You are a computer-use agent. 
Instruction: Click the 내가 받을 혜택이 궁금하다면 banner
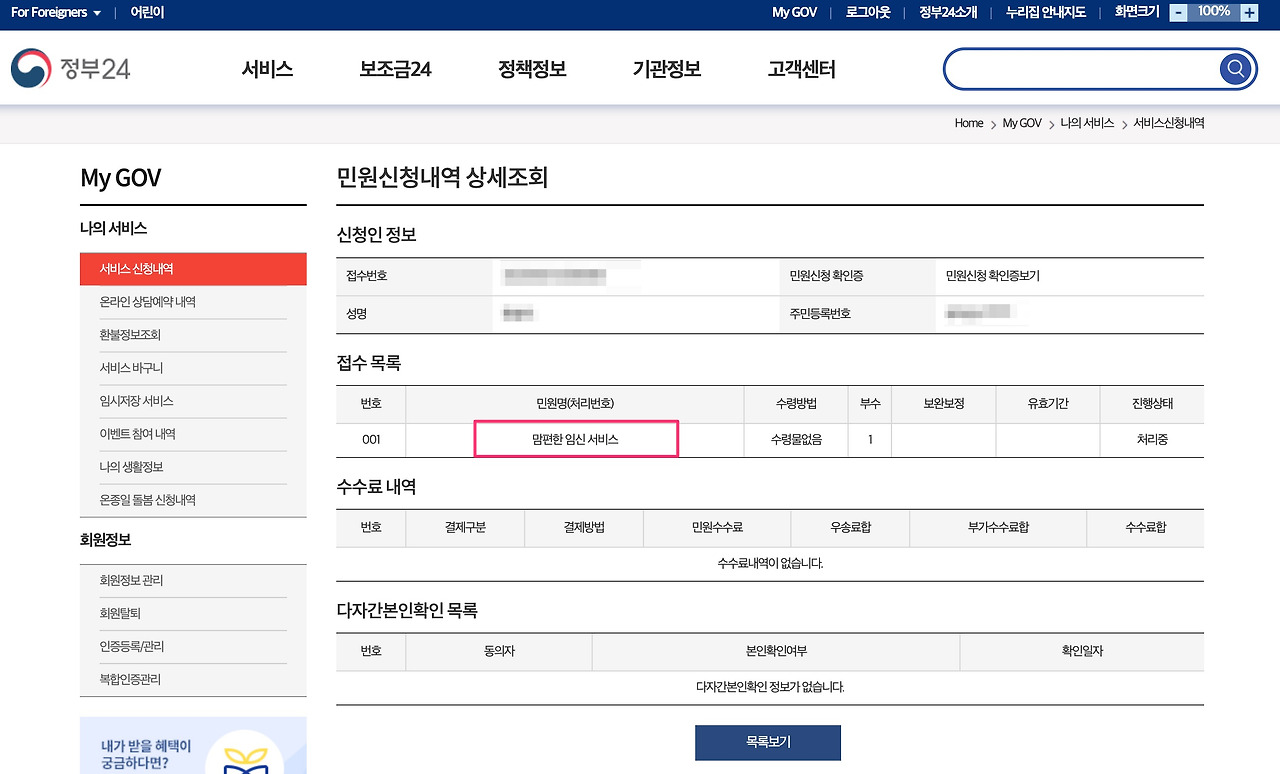(x=193, y=745)
